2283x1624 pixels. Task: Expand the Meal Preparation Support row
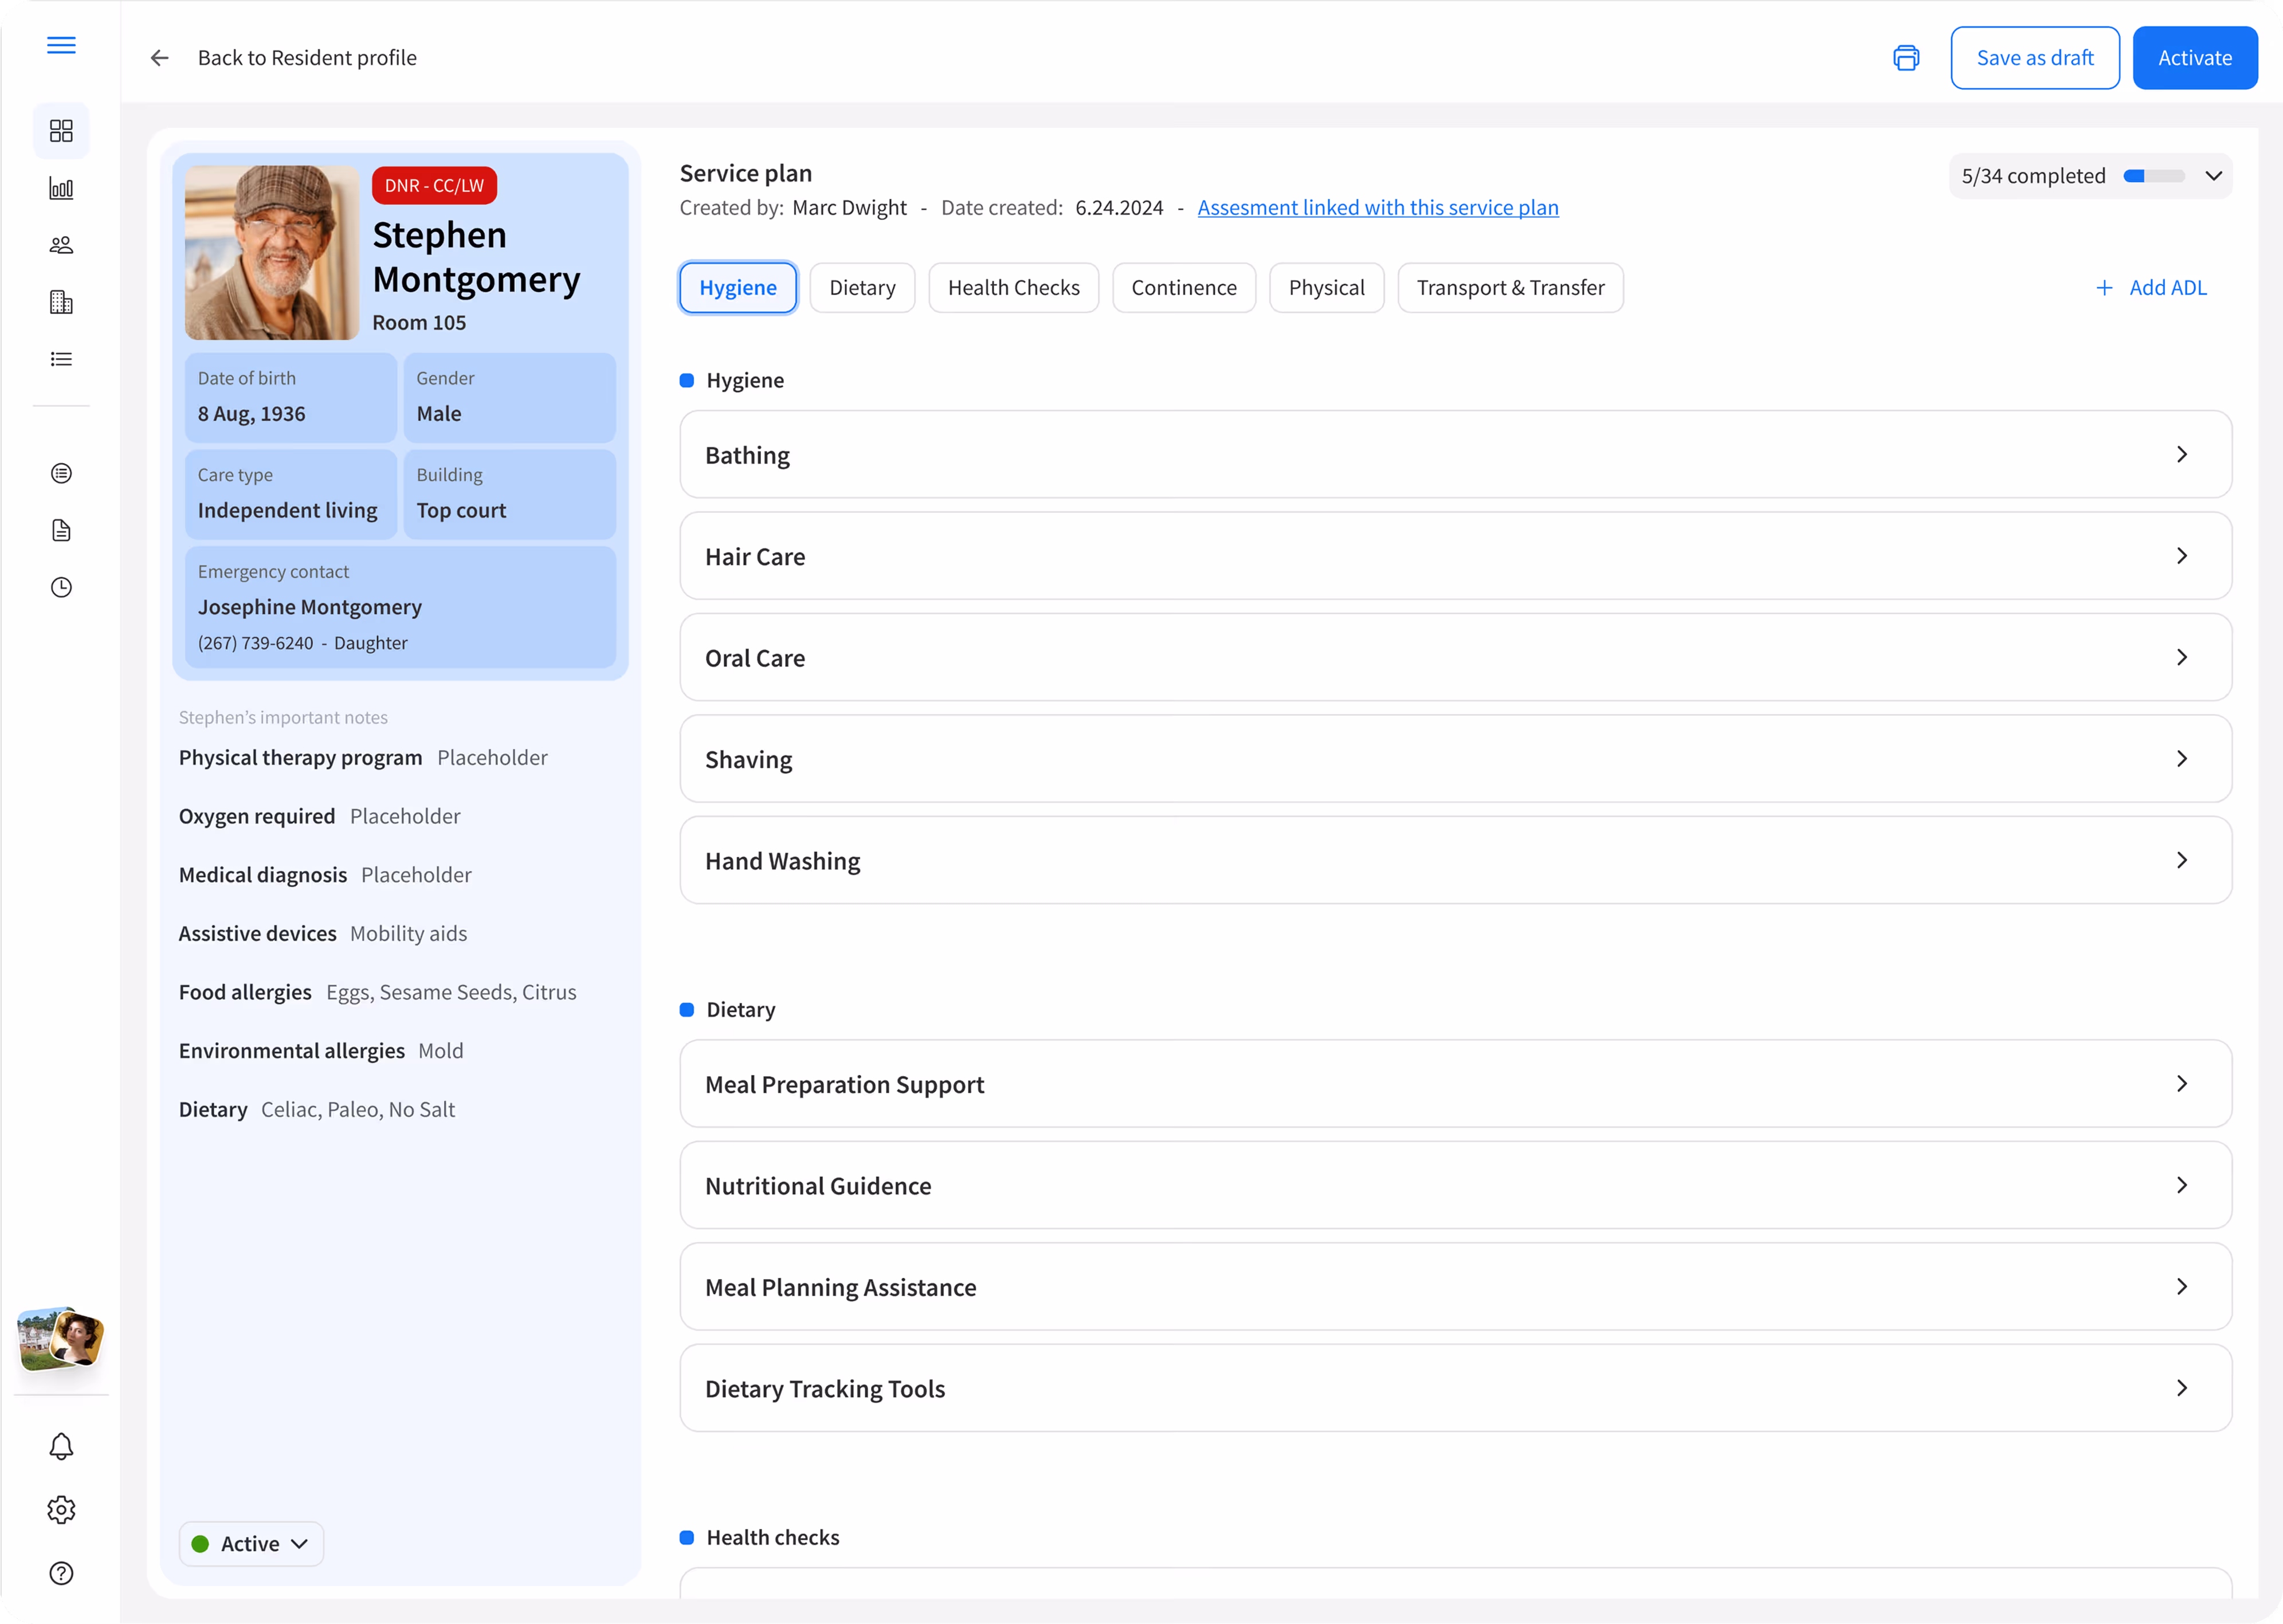pos(1455,1084)
